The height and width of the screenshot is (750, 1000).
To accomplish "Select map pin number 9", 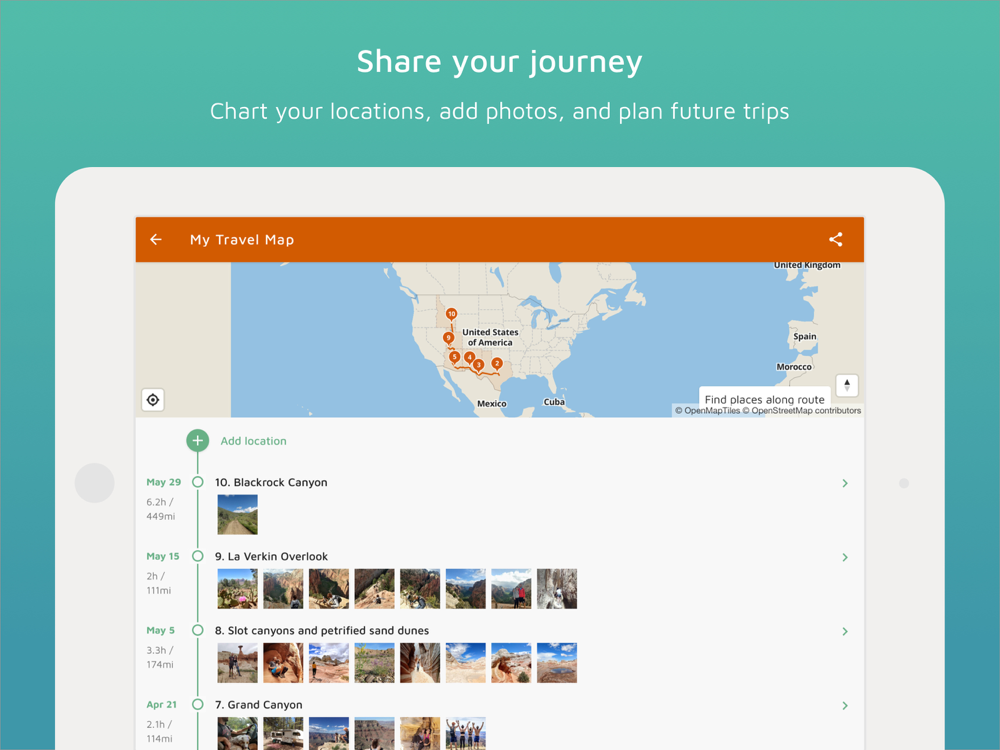I will [448, 338].
